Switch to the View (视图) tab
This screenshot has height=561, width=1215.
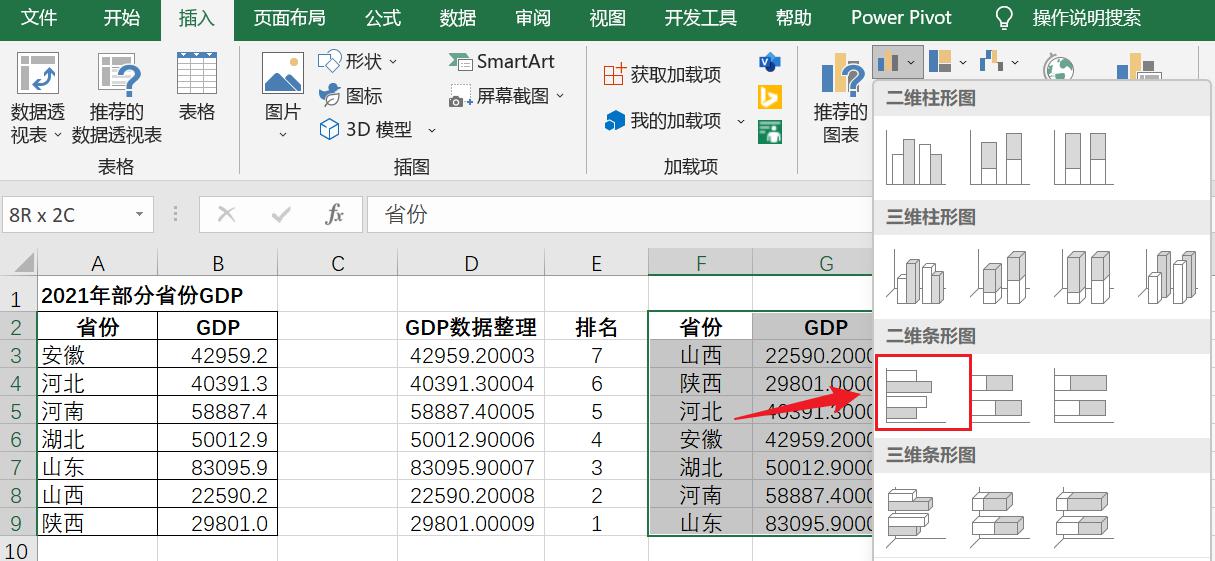click(x=608, y=18)
